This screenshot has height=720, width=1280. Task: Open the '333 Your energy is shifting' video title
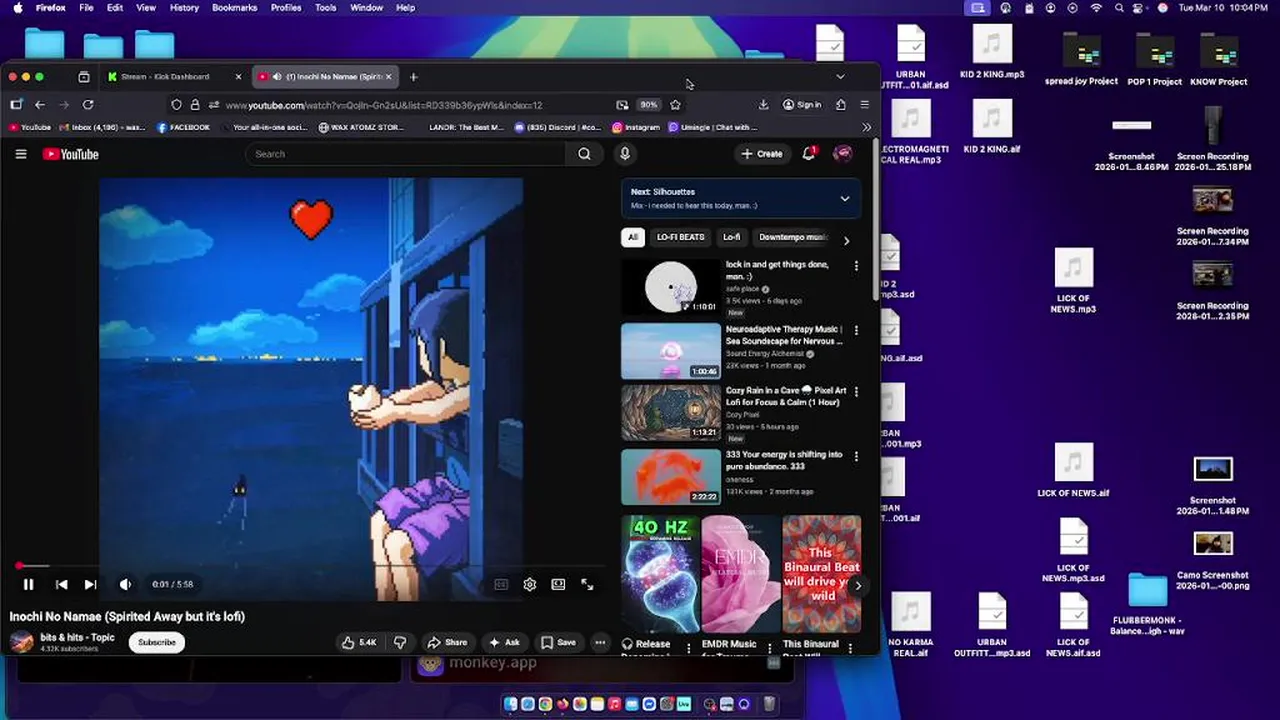click(x=784, y=460)
